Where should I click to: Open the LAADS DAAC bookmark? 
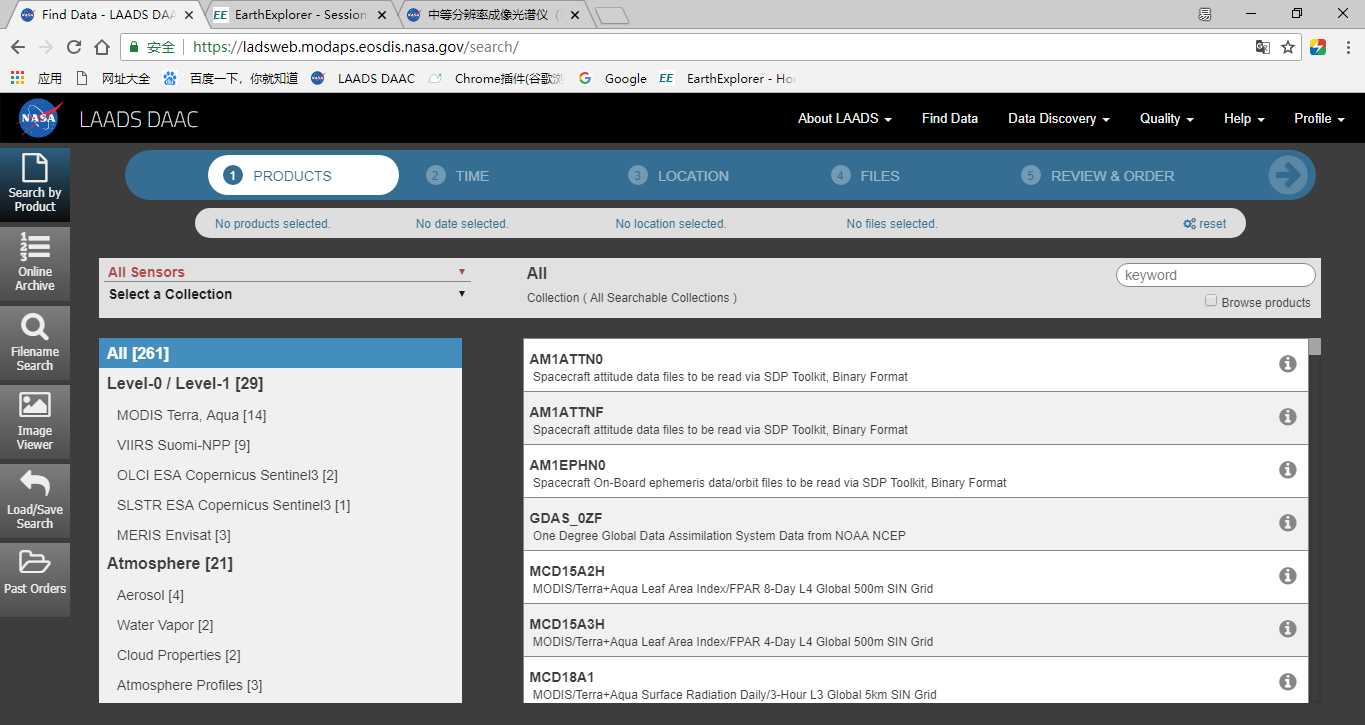[x=363, y=78]
